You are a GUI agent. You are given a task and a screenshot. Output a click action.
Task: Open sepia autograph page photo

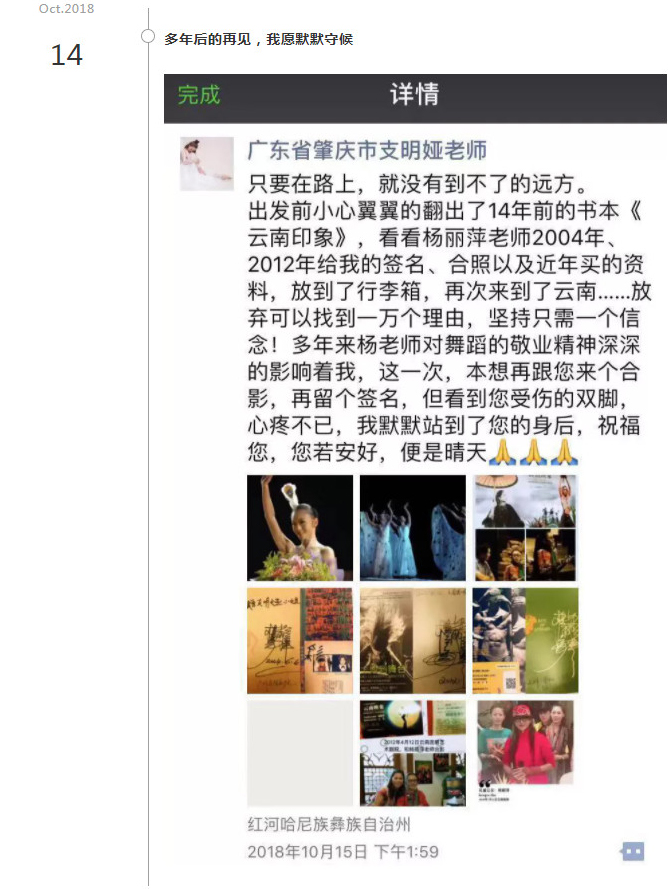pyautogui.click(x=413, y=641)
